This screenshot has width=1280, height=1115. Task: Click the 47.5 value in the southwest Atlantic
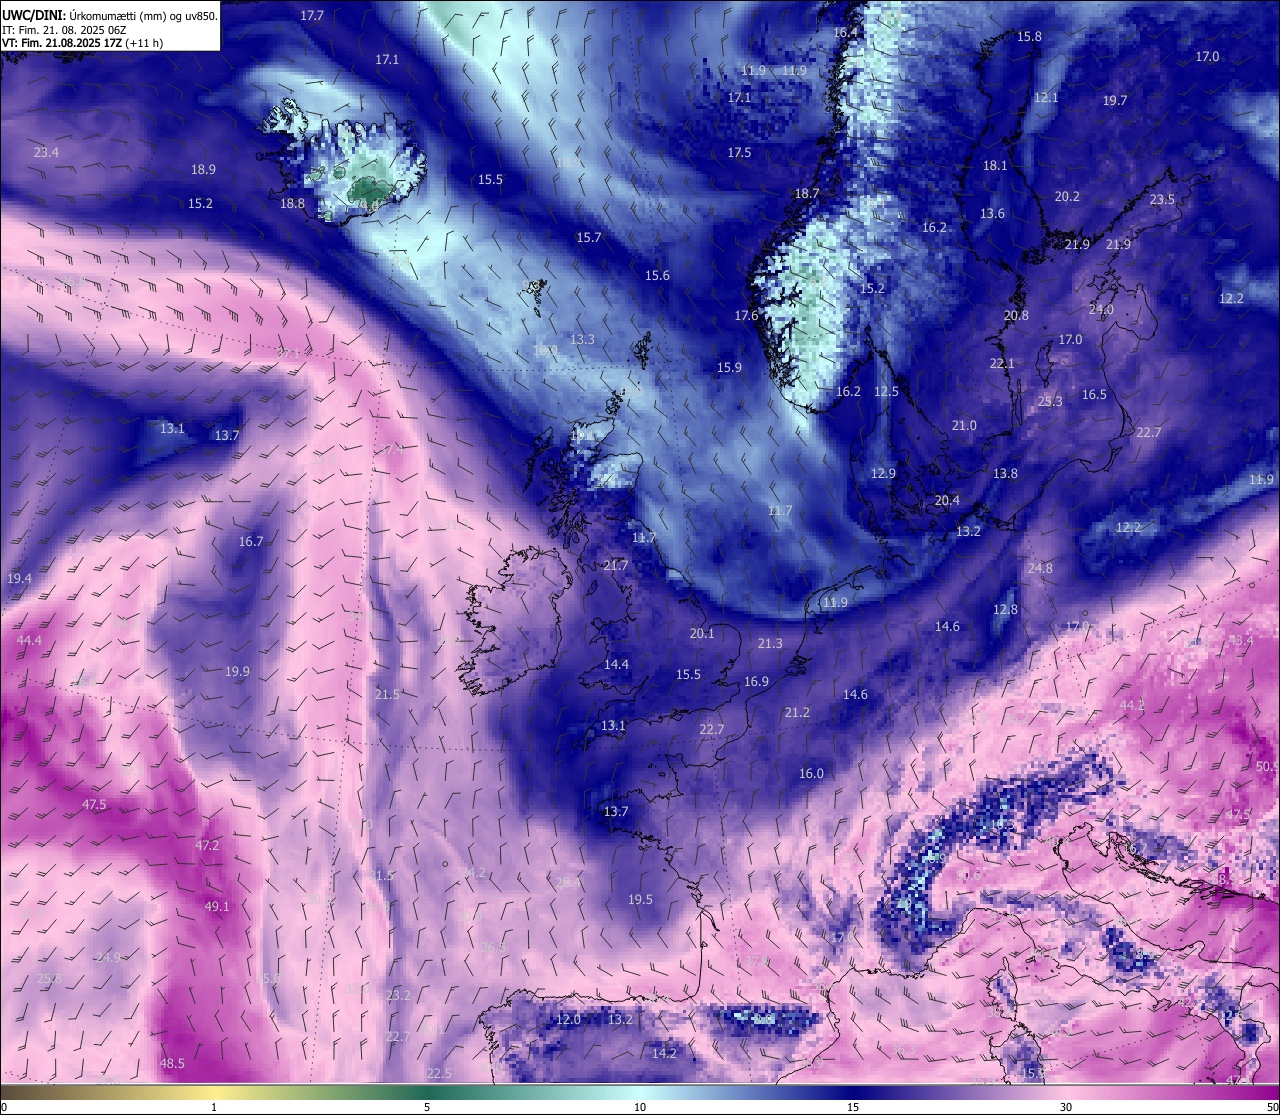click(x=94, y=804)
